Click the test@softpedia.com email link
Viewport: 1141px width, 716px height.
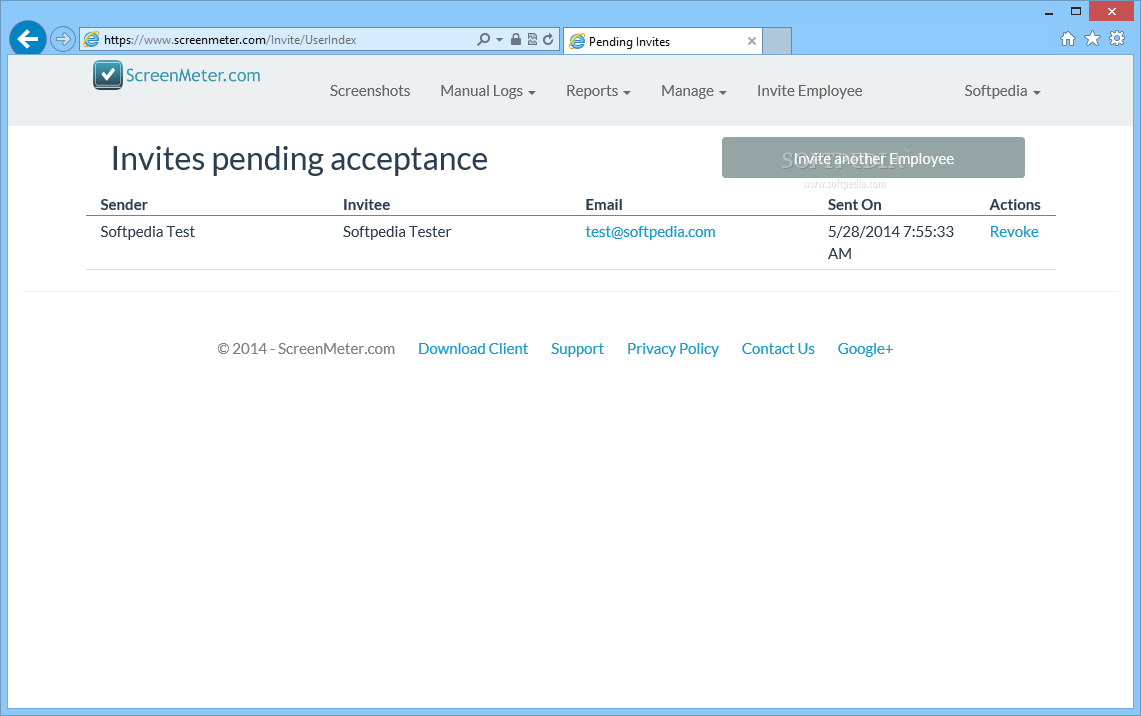[x=650, y=231]
